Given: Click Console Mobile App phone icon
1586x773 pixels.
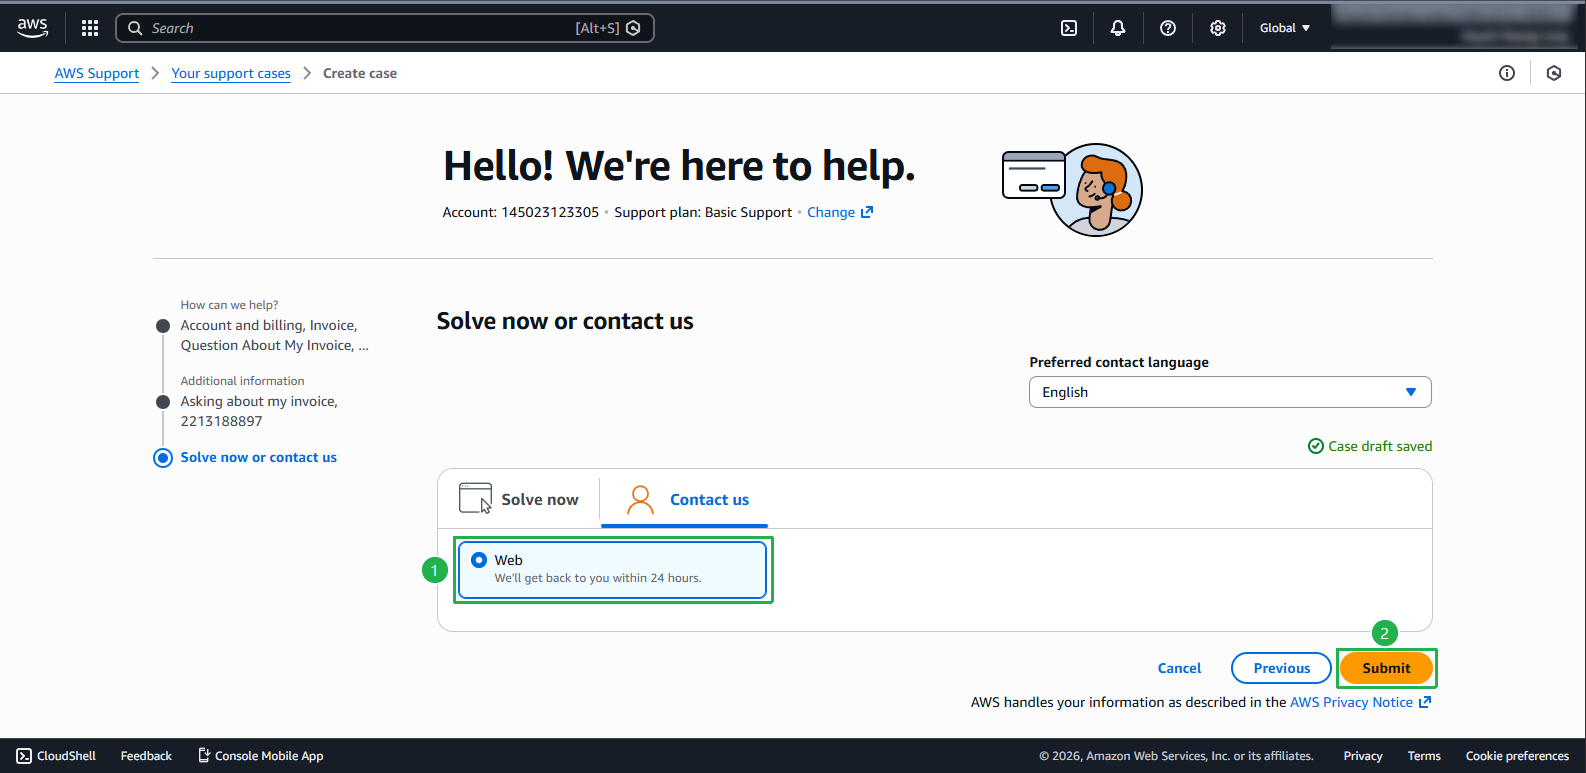Looking at the screenshot, I should (x=204, y=756).
